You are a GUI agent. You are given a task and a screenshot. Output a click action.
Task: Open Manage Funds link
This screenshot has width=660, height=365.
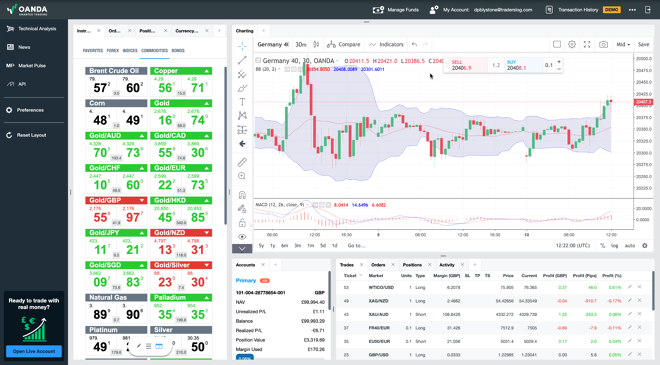click(x=396, y=10)
